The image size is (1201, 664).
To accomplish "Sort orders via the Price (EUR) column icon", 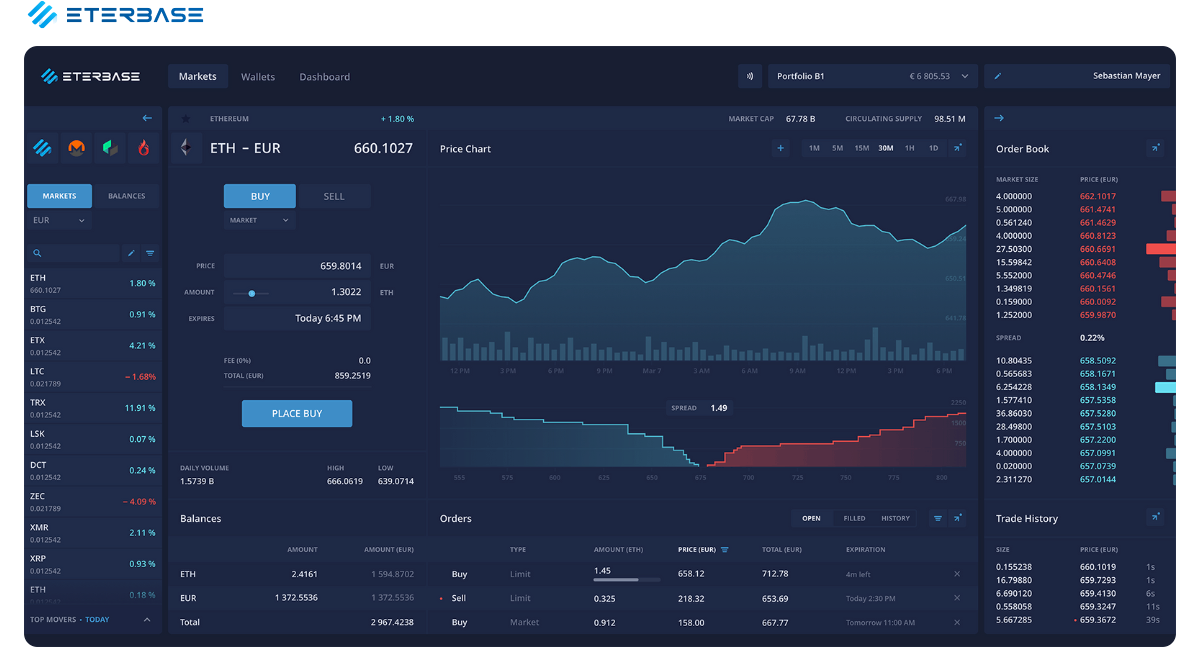I will click(725, 550).
